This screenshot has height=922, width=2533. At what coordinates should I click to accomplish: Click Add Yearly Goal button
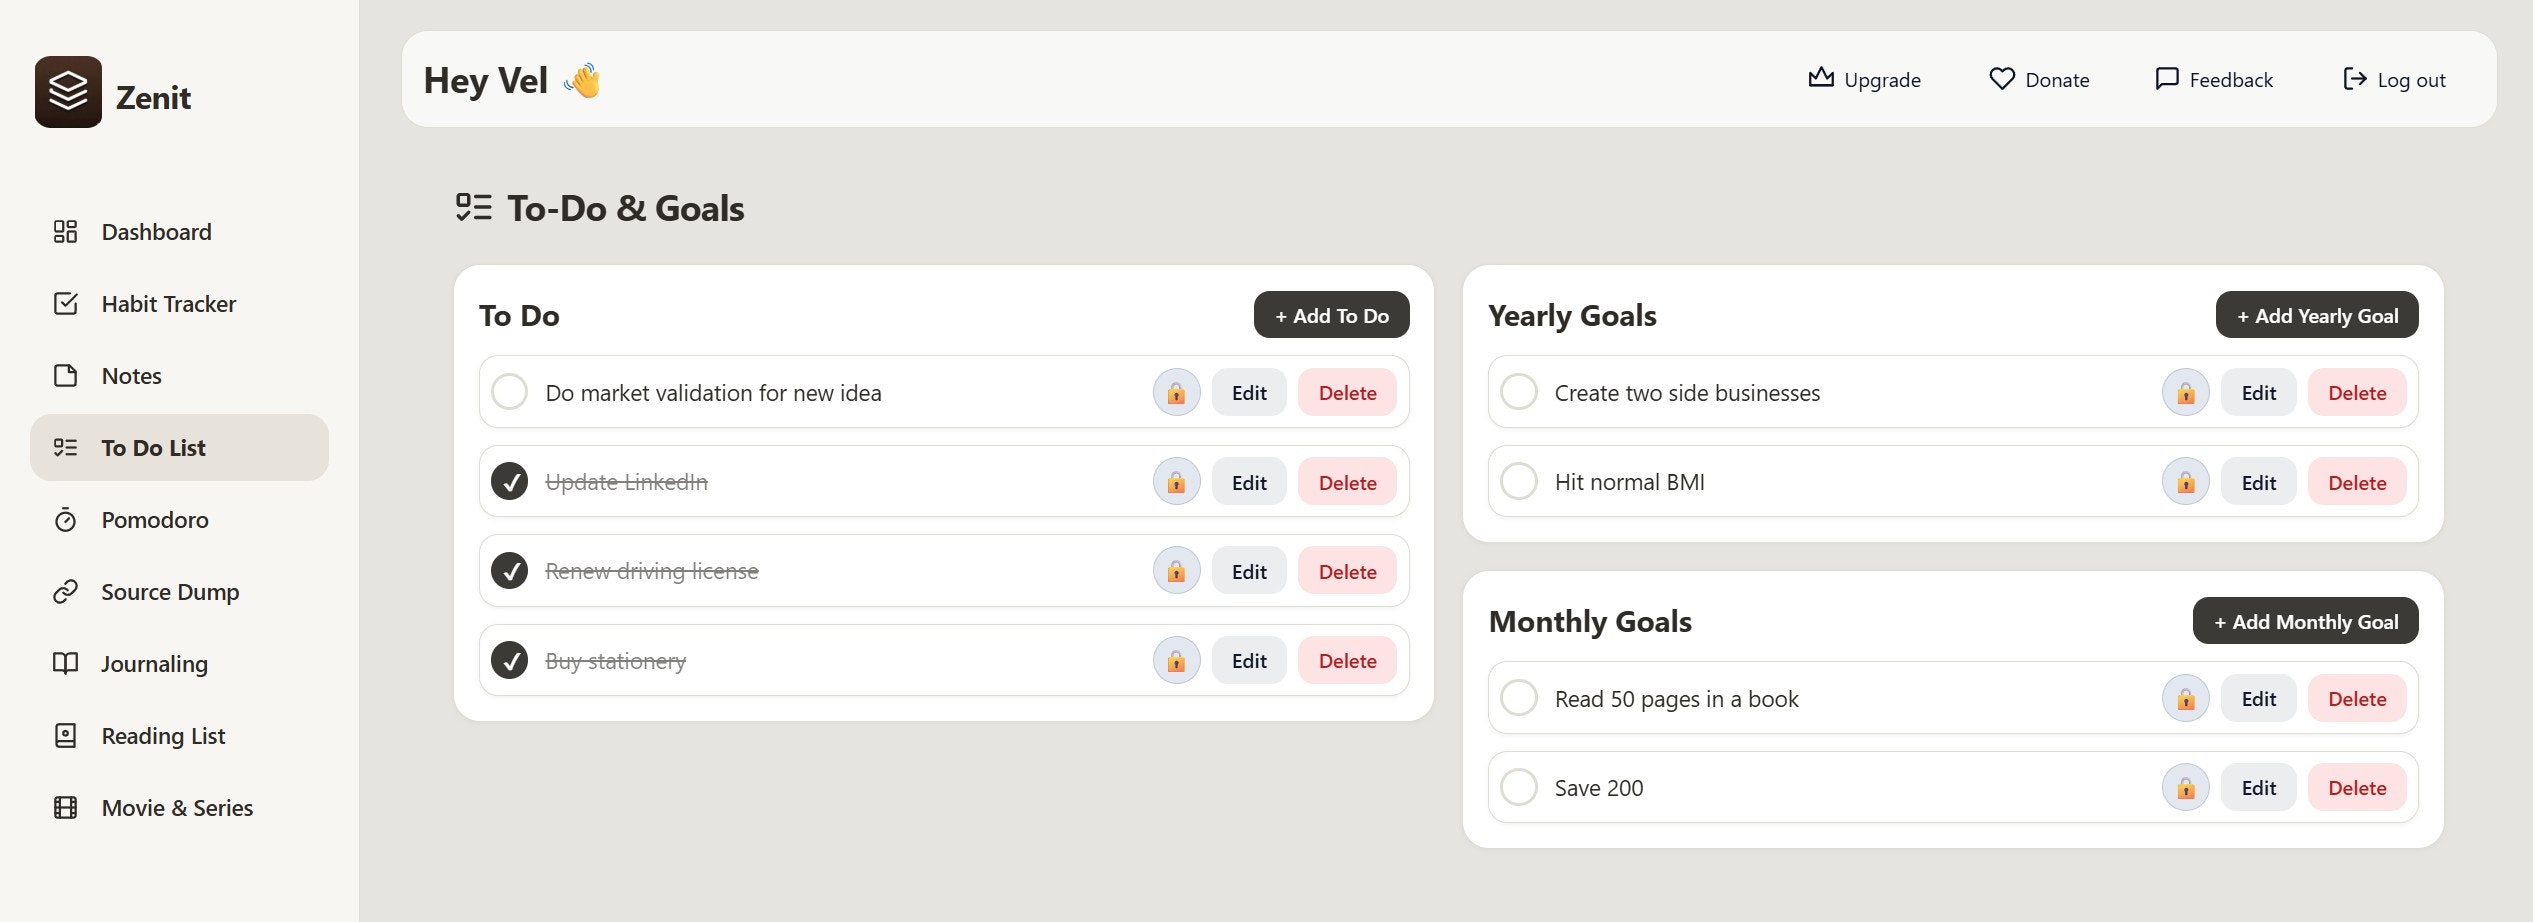point(2316,315)
